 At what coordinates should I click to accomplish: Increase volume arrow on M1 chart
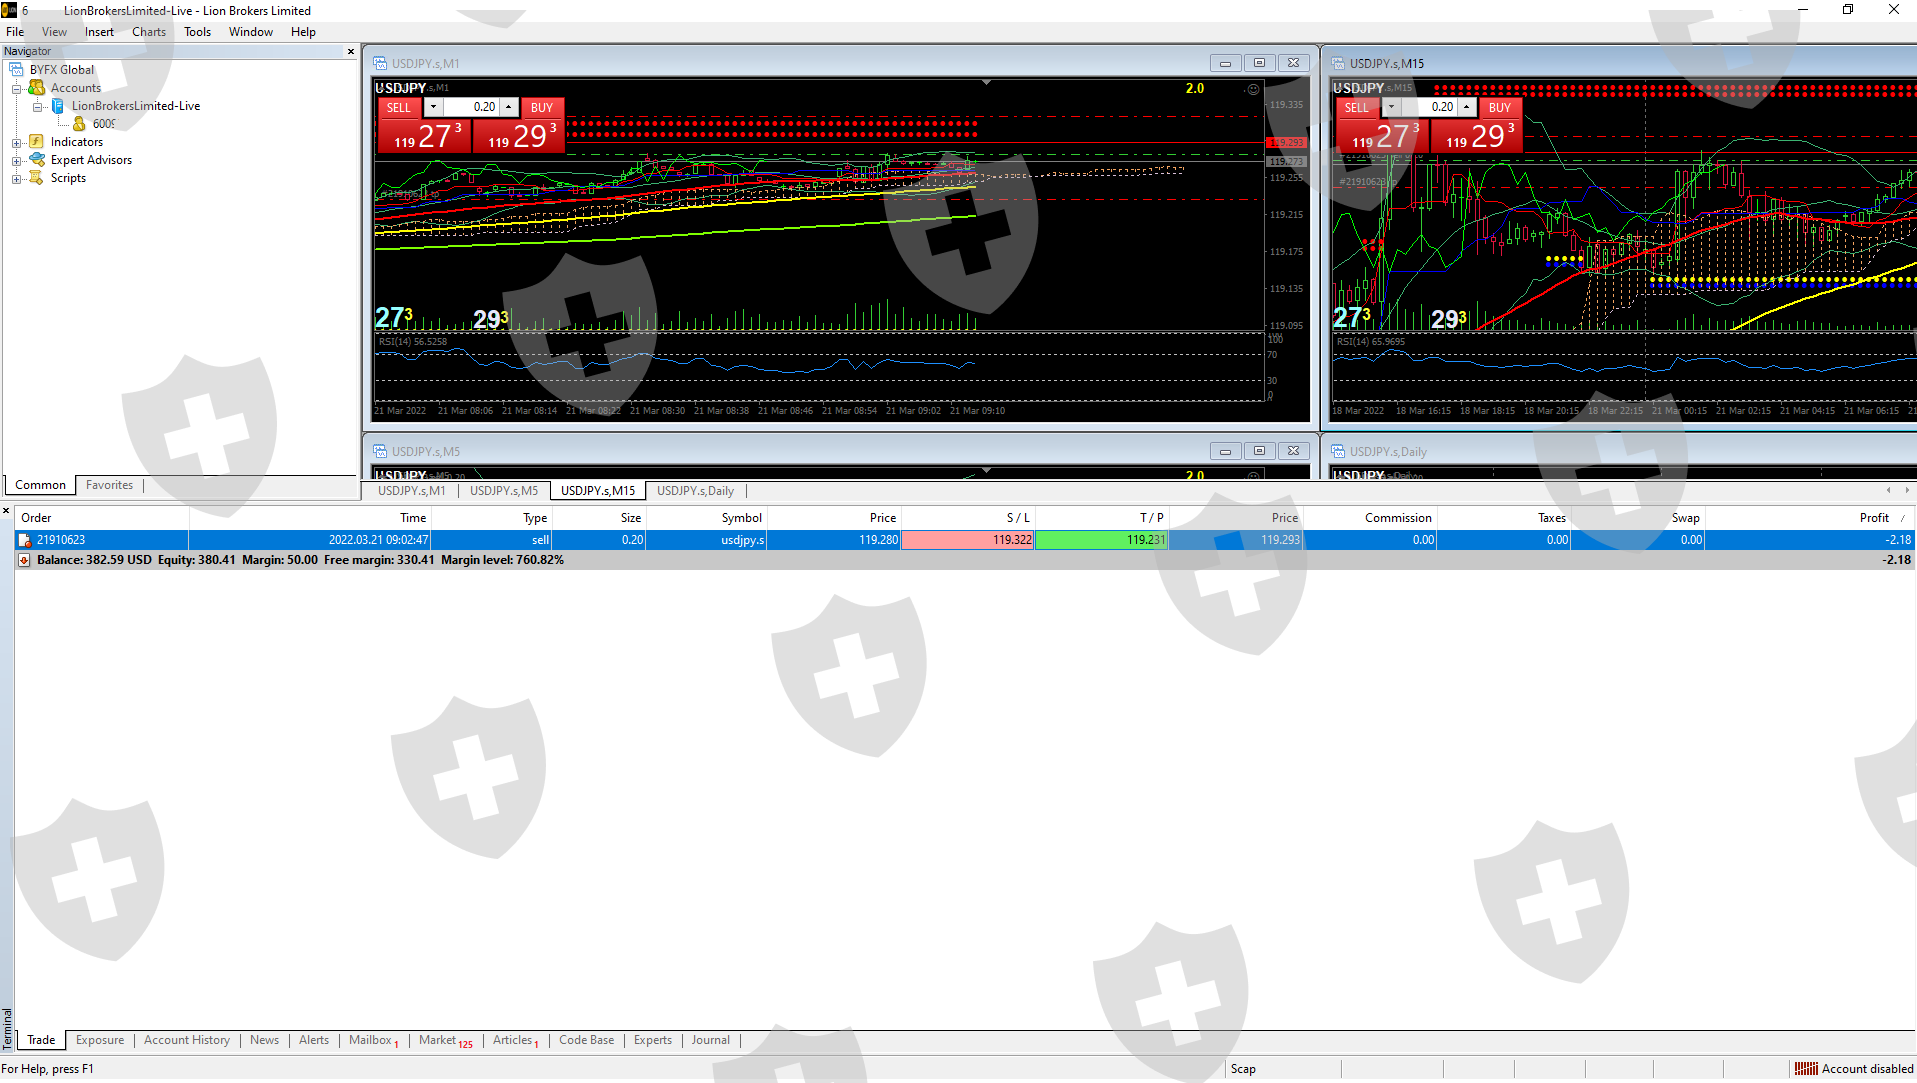click(x=509, y=107)
